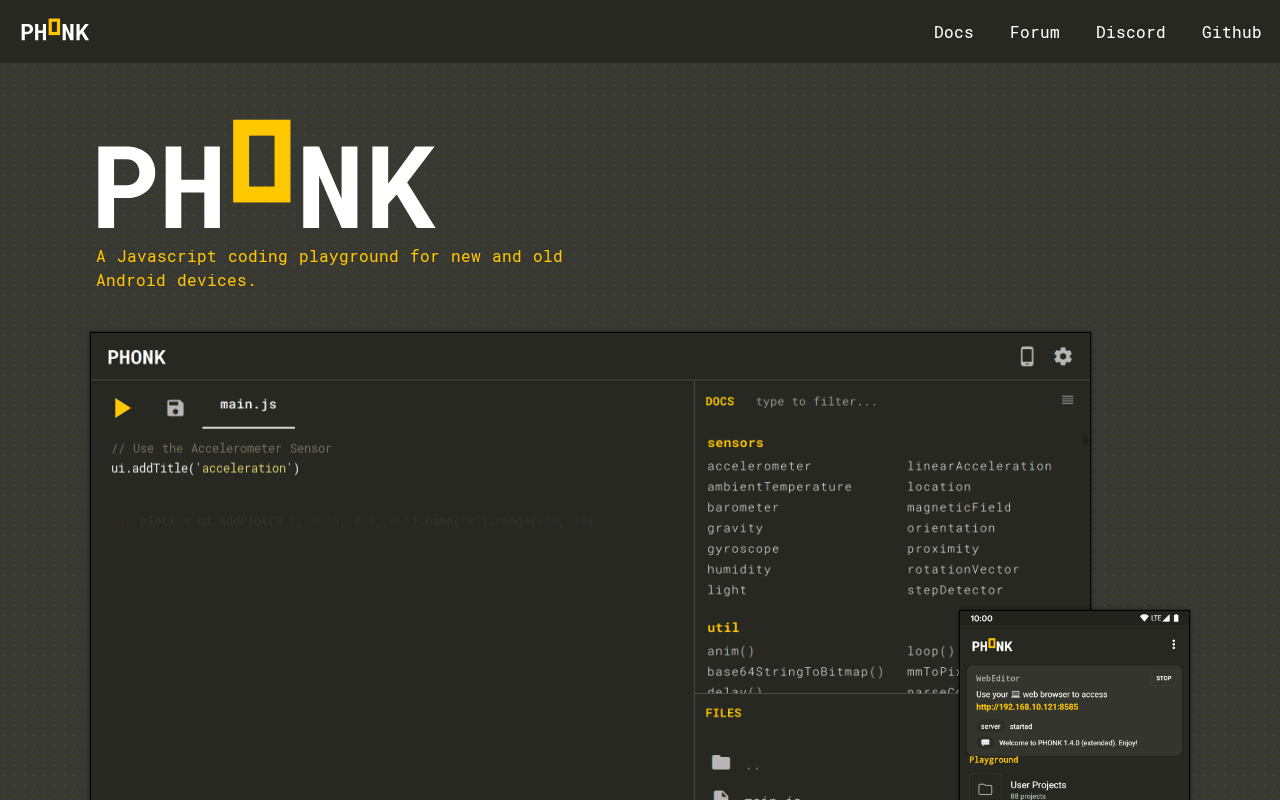1280x800 pixels.
Task: Click the three-dot overflow menu on phone
Action: click(x=1173, y=645)
